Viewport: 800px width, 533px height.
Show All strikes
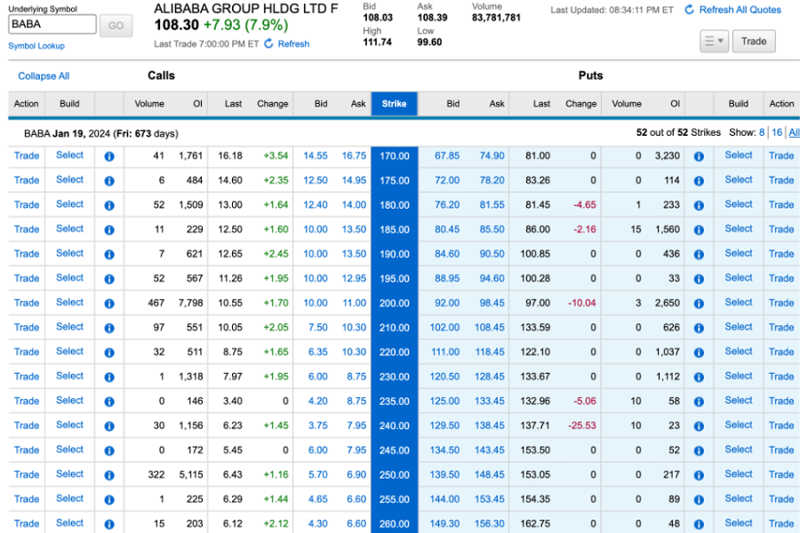coord(794,133)
